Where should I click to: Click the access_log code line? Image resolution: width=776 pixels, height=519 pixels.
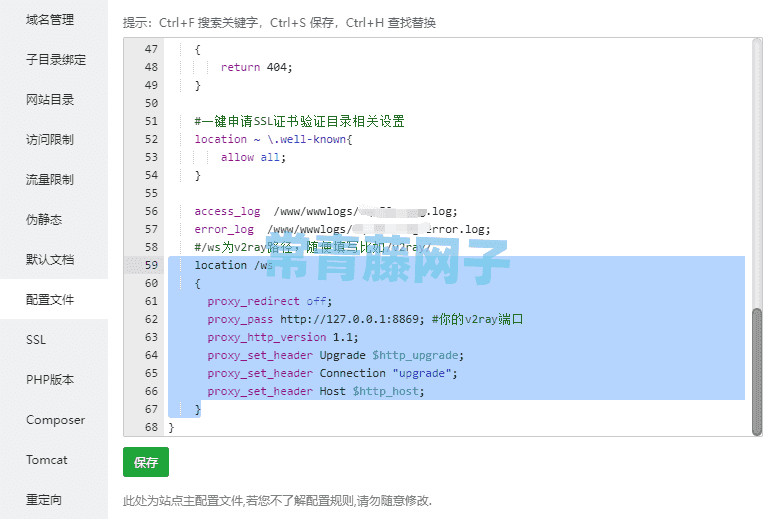coord(326,211)
